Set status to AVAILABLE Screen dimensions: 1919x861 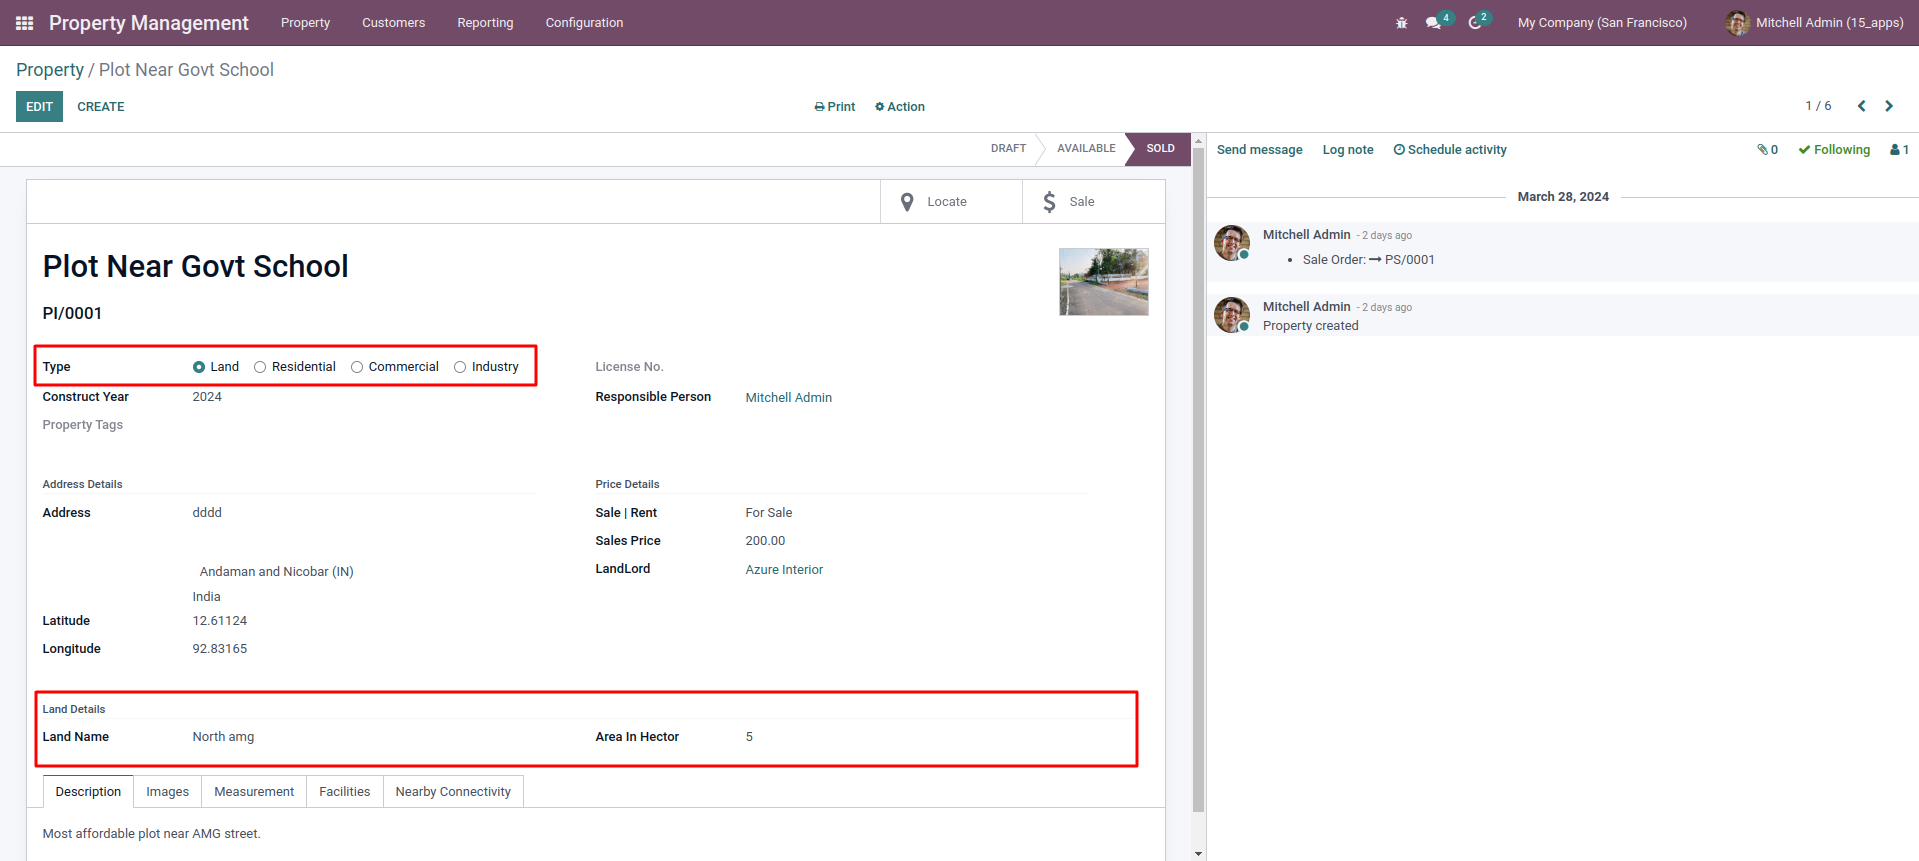pyautogui.click(x=1086, y=149)
